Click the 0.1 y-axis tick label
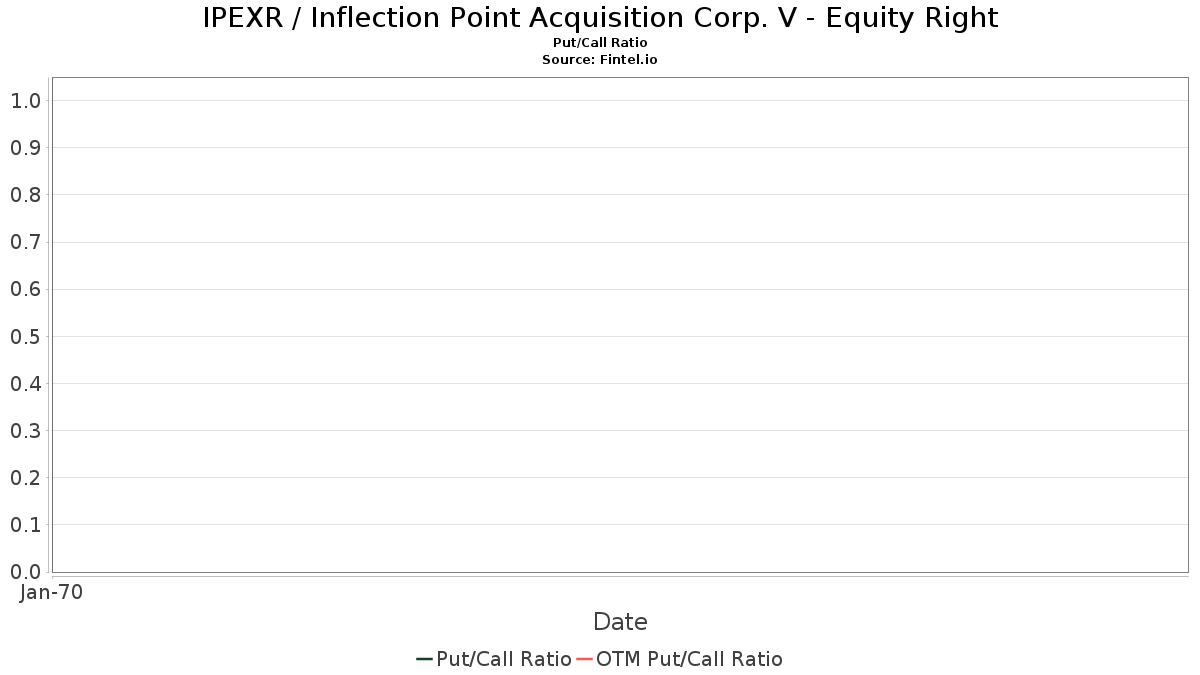 [x=25, y=525]
